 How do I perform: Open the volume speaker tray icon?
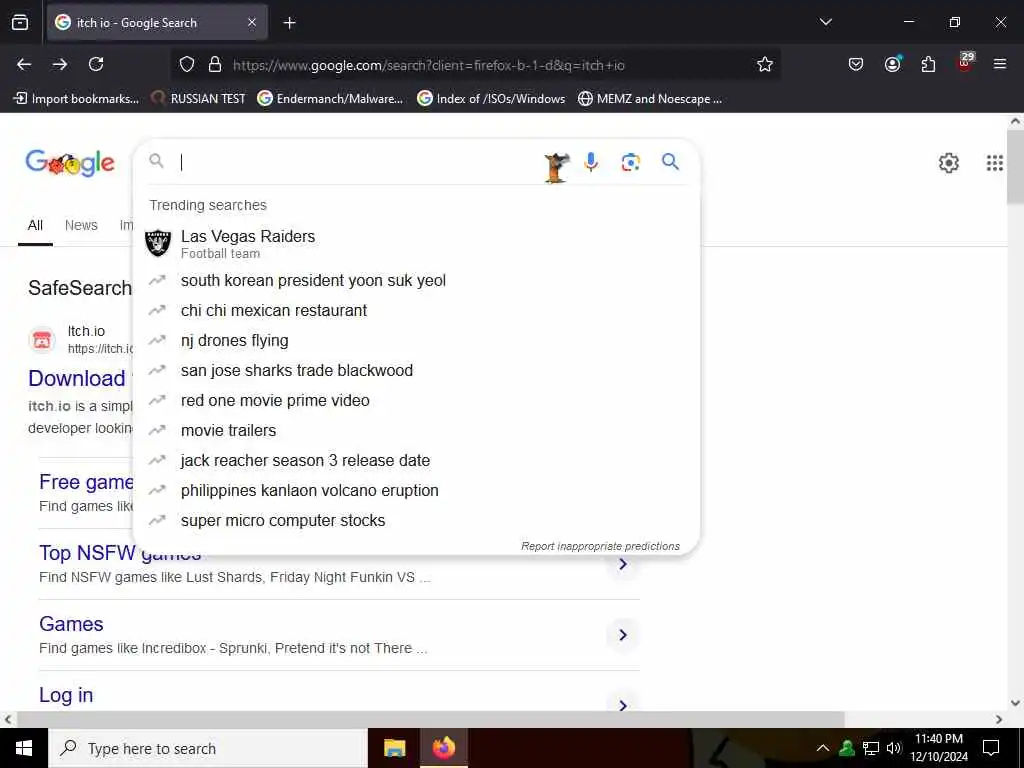click(x=894, y=748)
